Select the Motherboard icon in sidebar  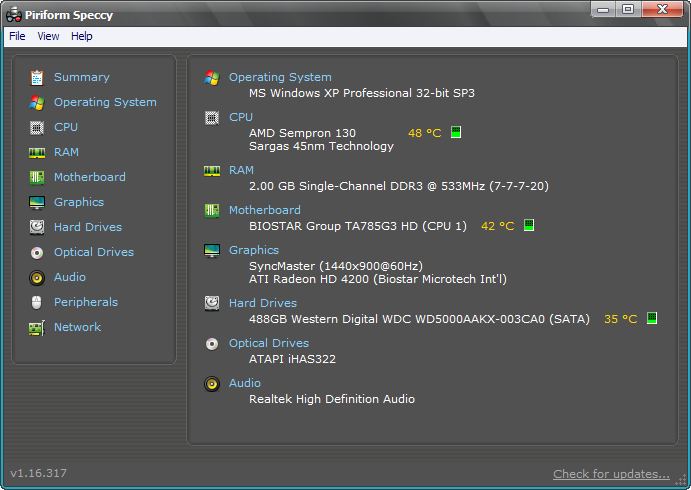pos(37,177)
